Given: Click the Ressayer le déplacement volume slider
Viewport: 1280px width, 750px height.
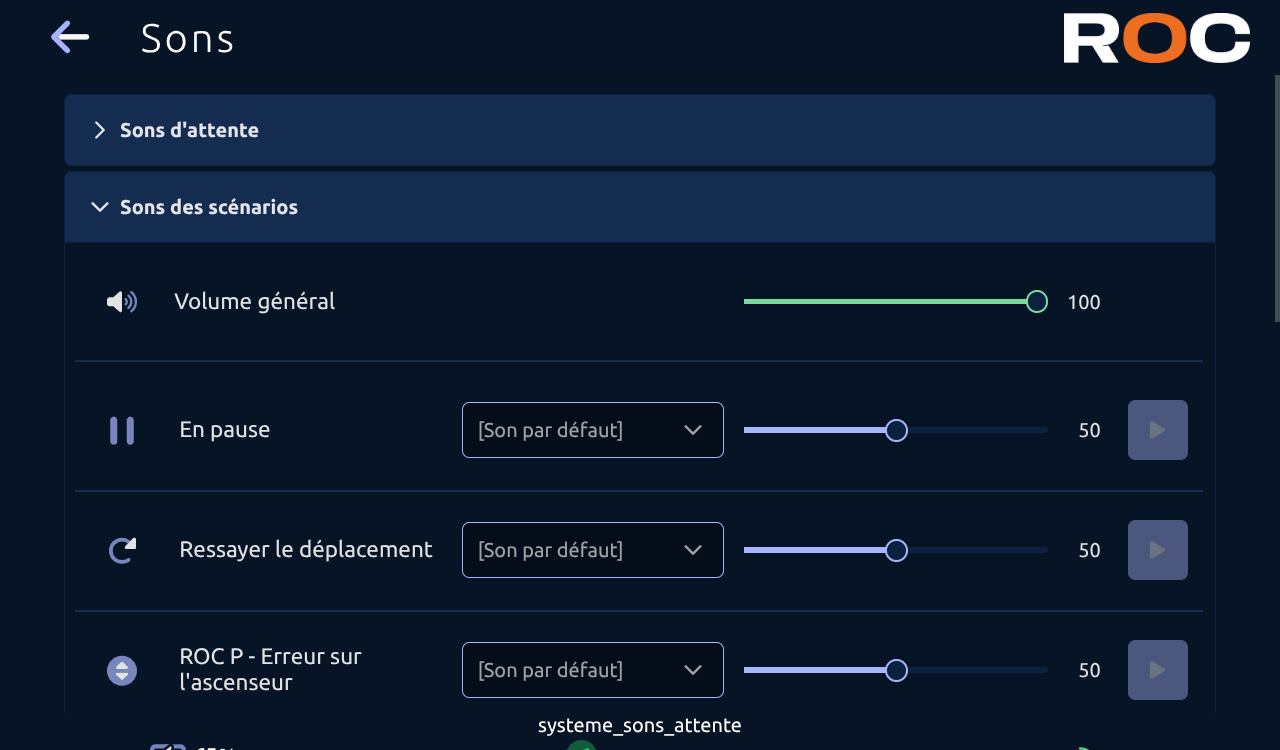Looking at the screenshot, I should click(896, 550).
